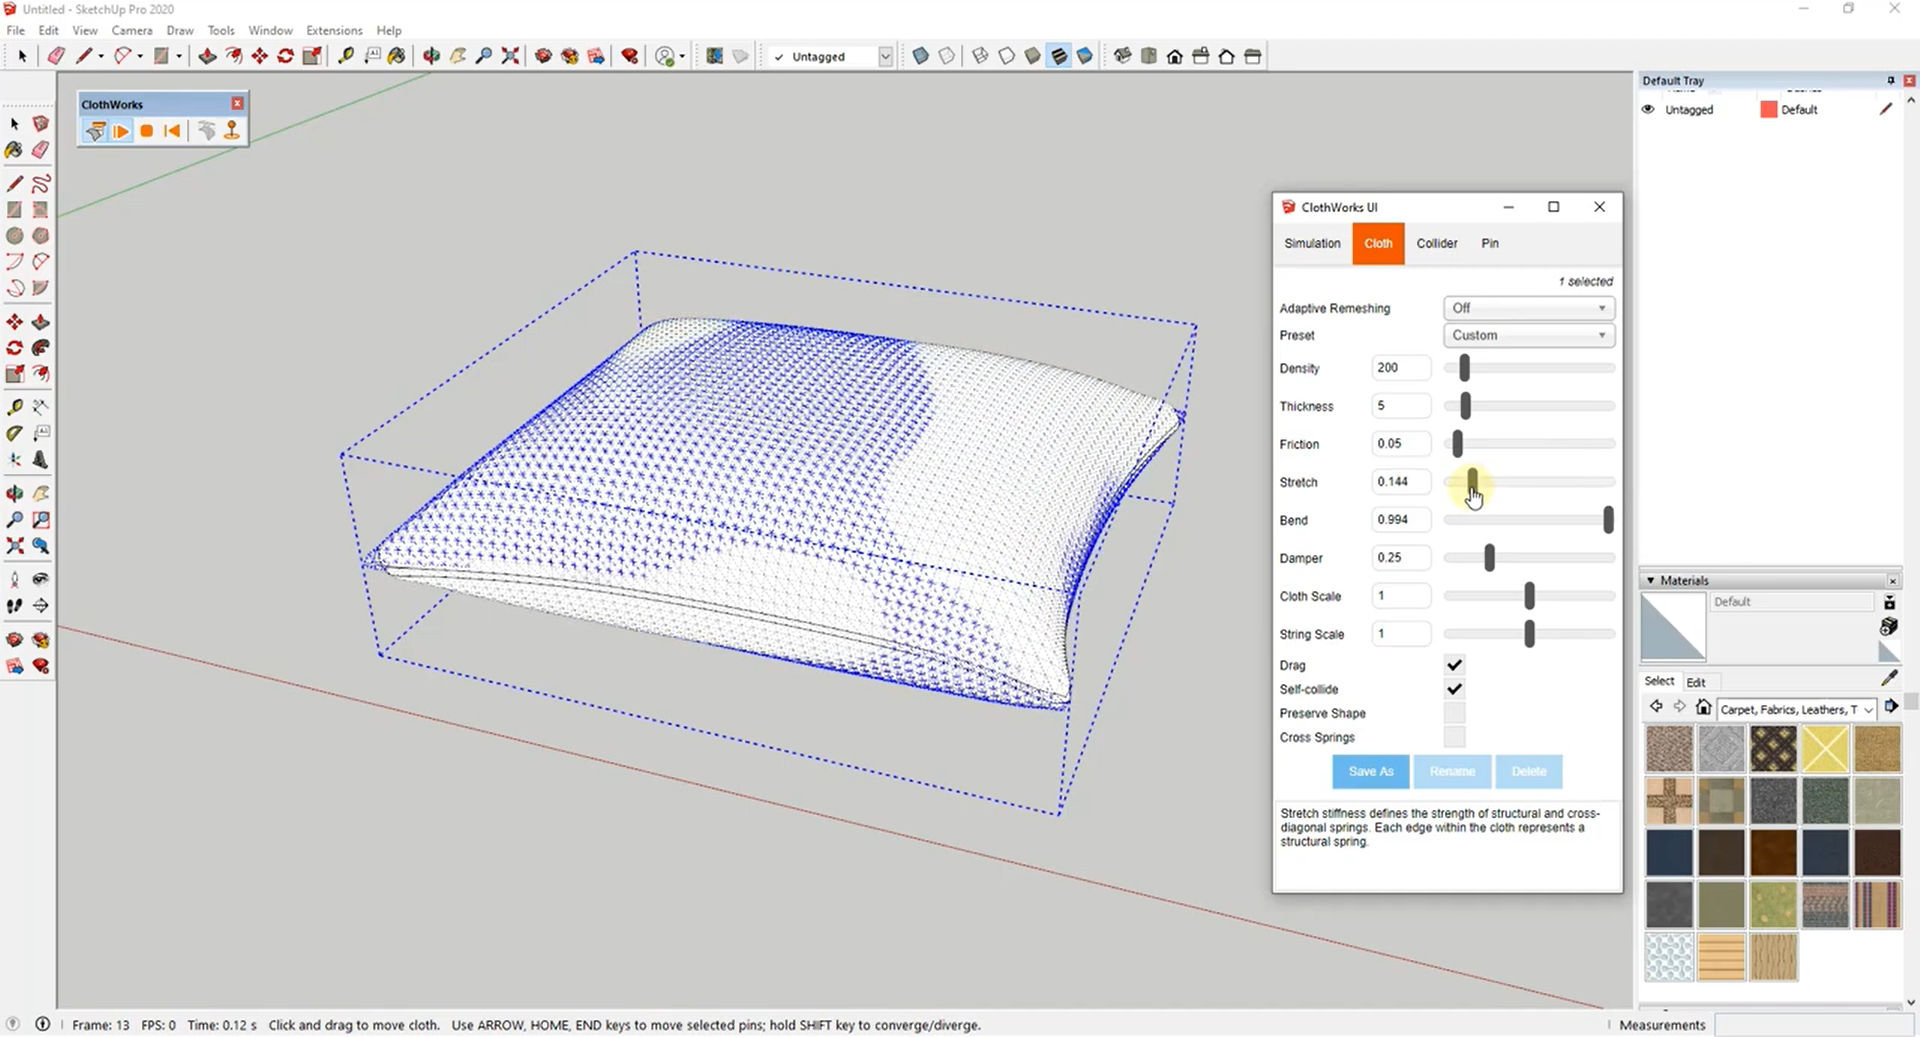Screen dimensions: 1920x1037
Task: Stop the ClothWorks simulation
Action: coord(146,131)
